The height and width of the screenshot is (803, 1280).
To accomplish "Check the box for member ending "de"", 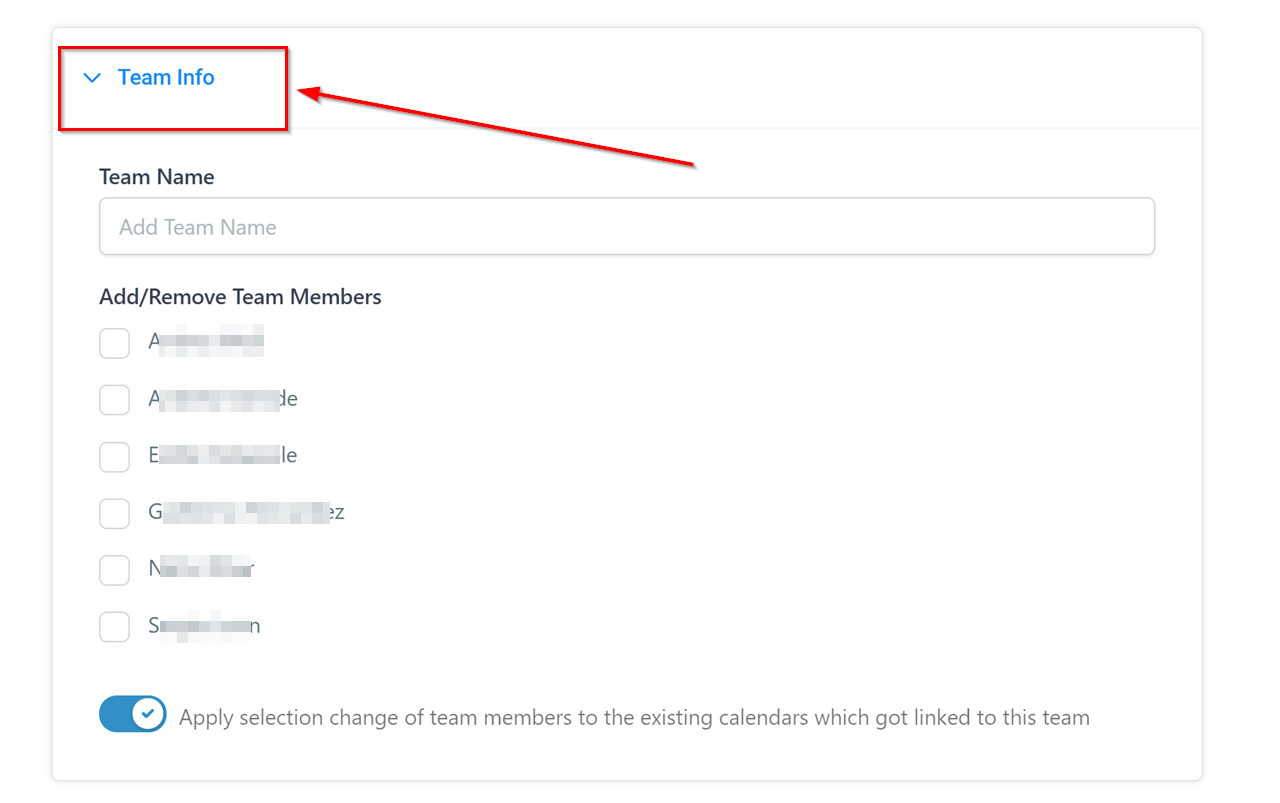I will point(115,400).
